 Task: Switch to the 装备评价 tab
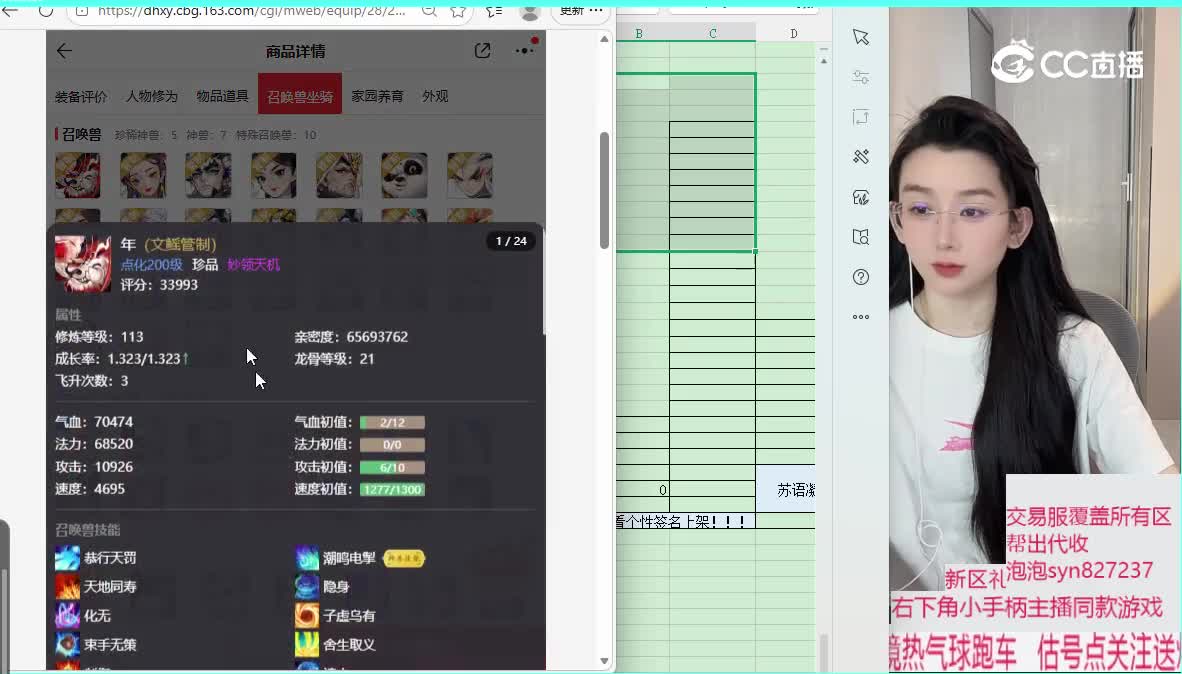[81, 97]
